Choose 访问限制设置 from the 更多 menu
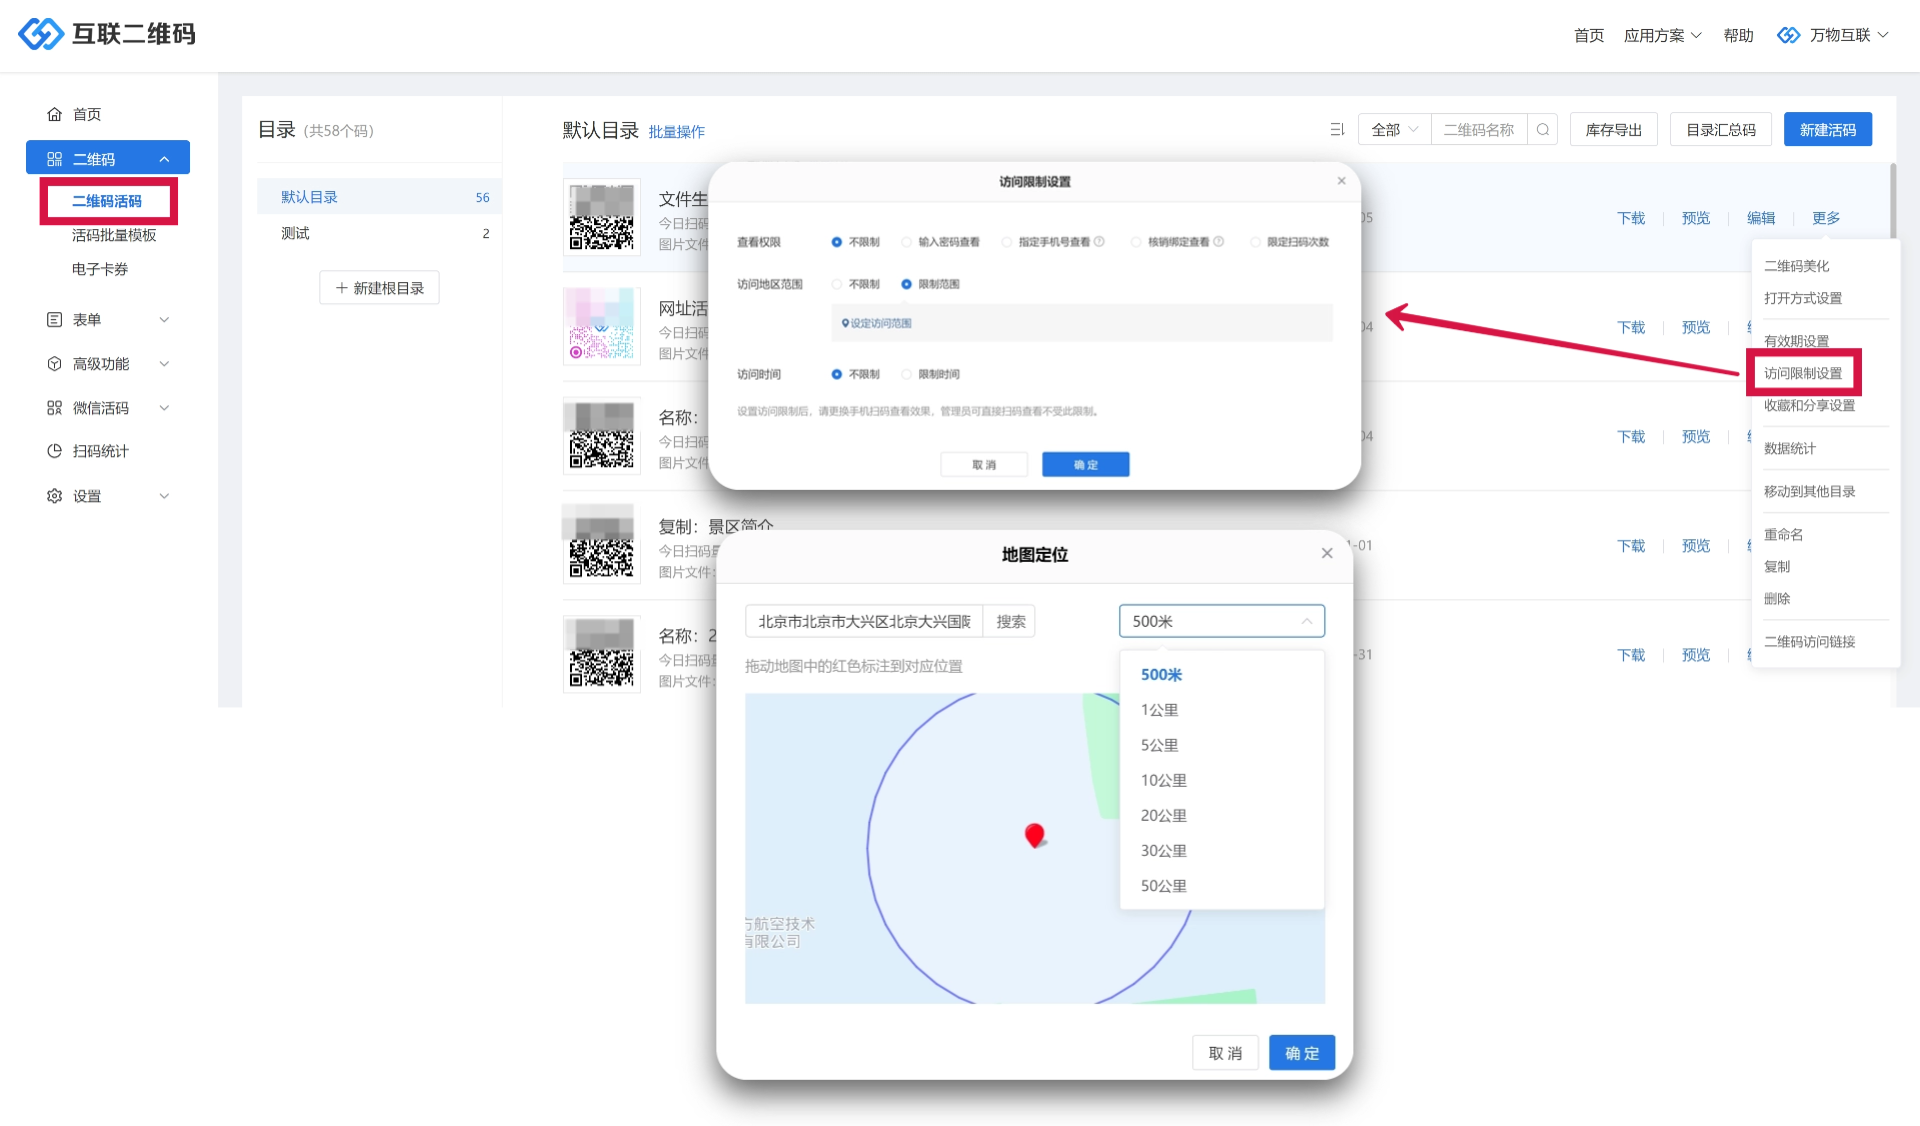 1803,373
